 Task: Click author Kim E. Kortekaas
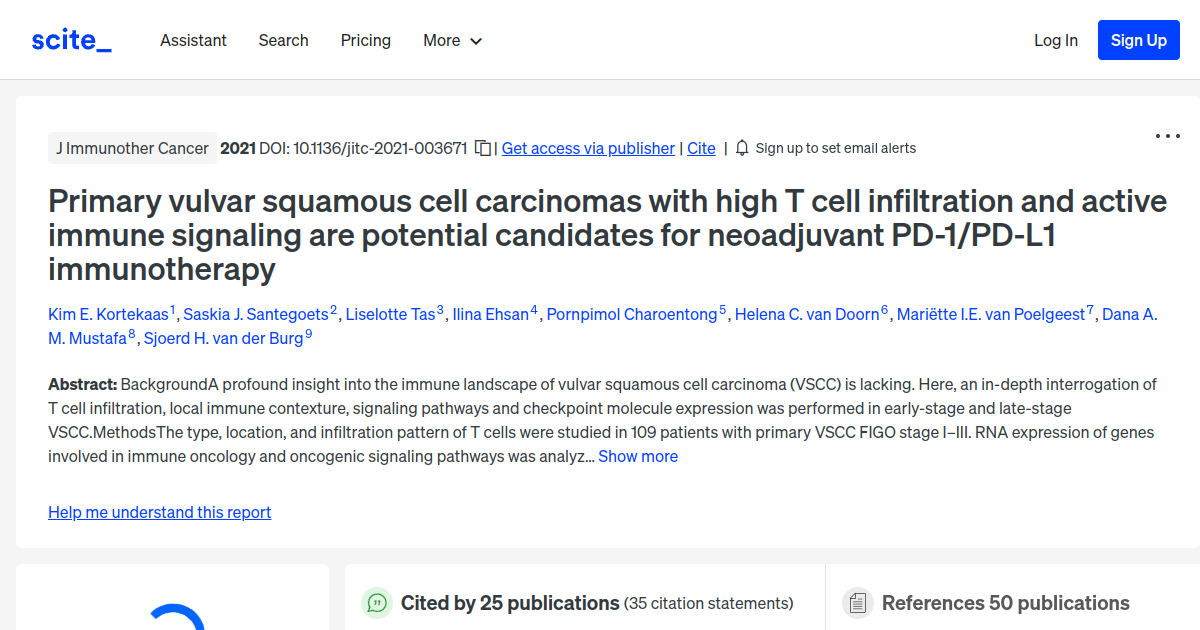pyautogui.click(x=108, y=313)
